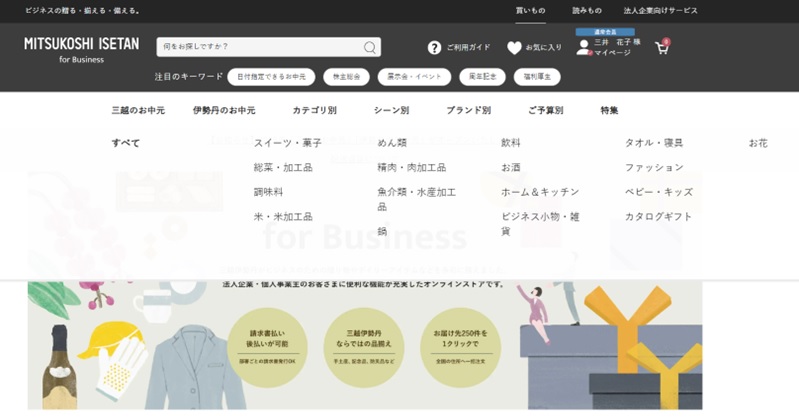Click the 展示会・イベント keyword button

point(414,77)
